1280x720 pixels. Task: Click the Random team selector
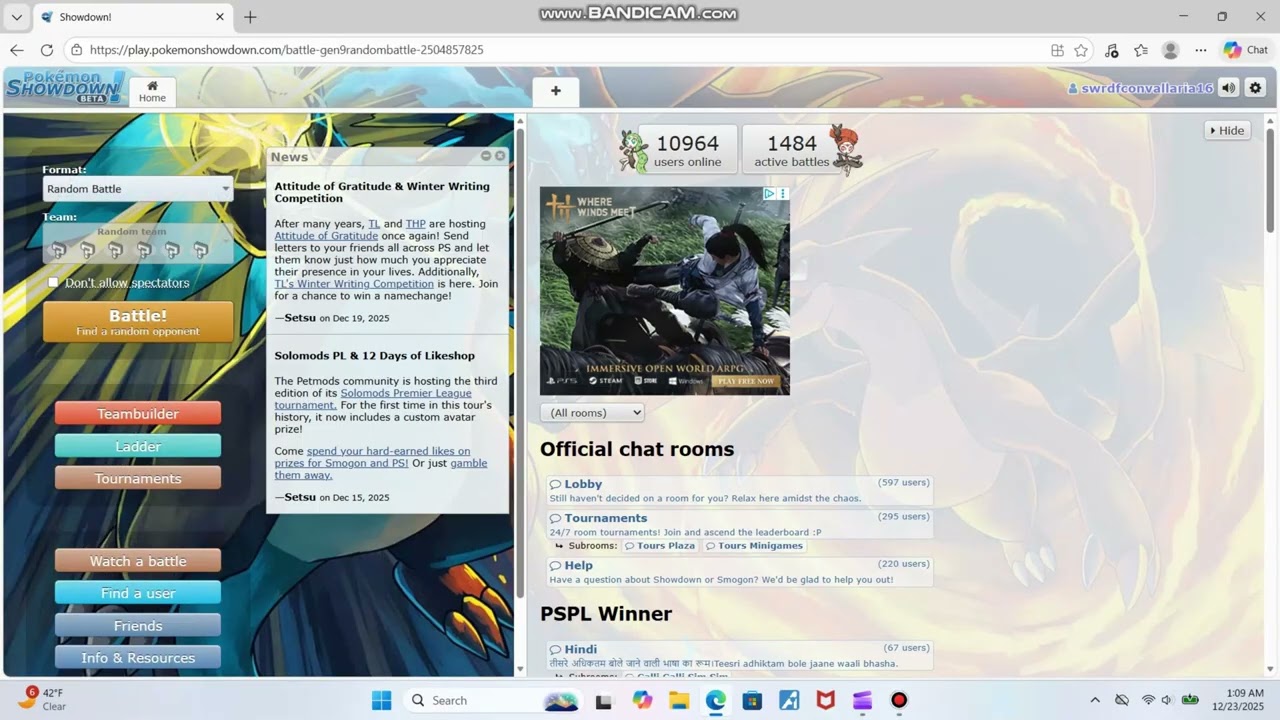138,243
